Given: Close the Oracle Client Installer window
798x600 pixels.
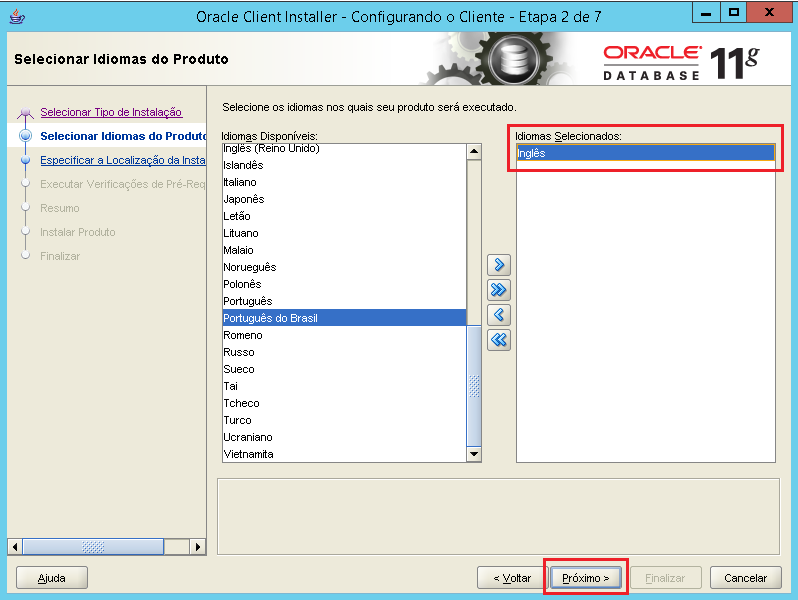Looking at the screenshot, I should 769,13.
